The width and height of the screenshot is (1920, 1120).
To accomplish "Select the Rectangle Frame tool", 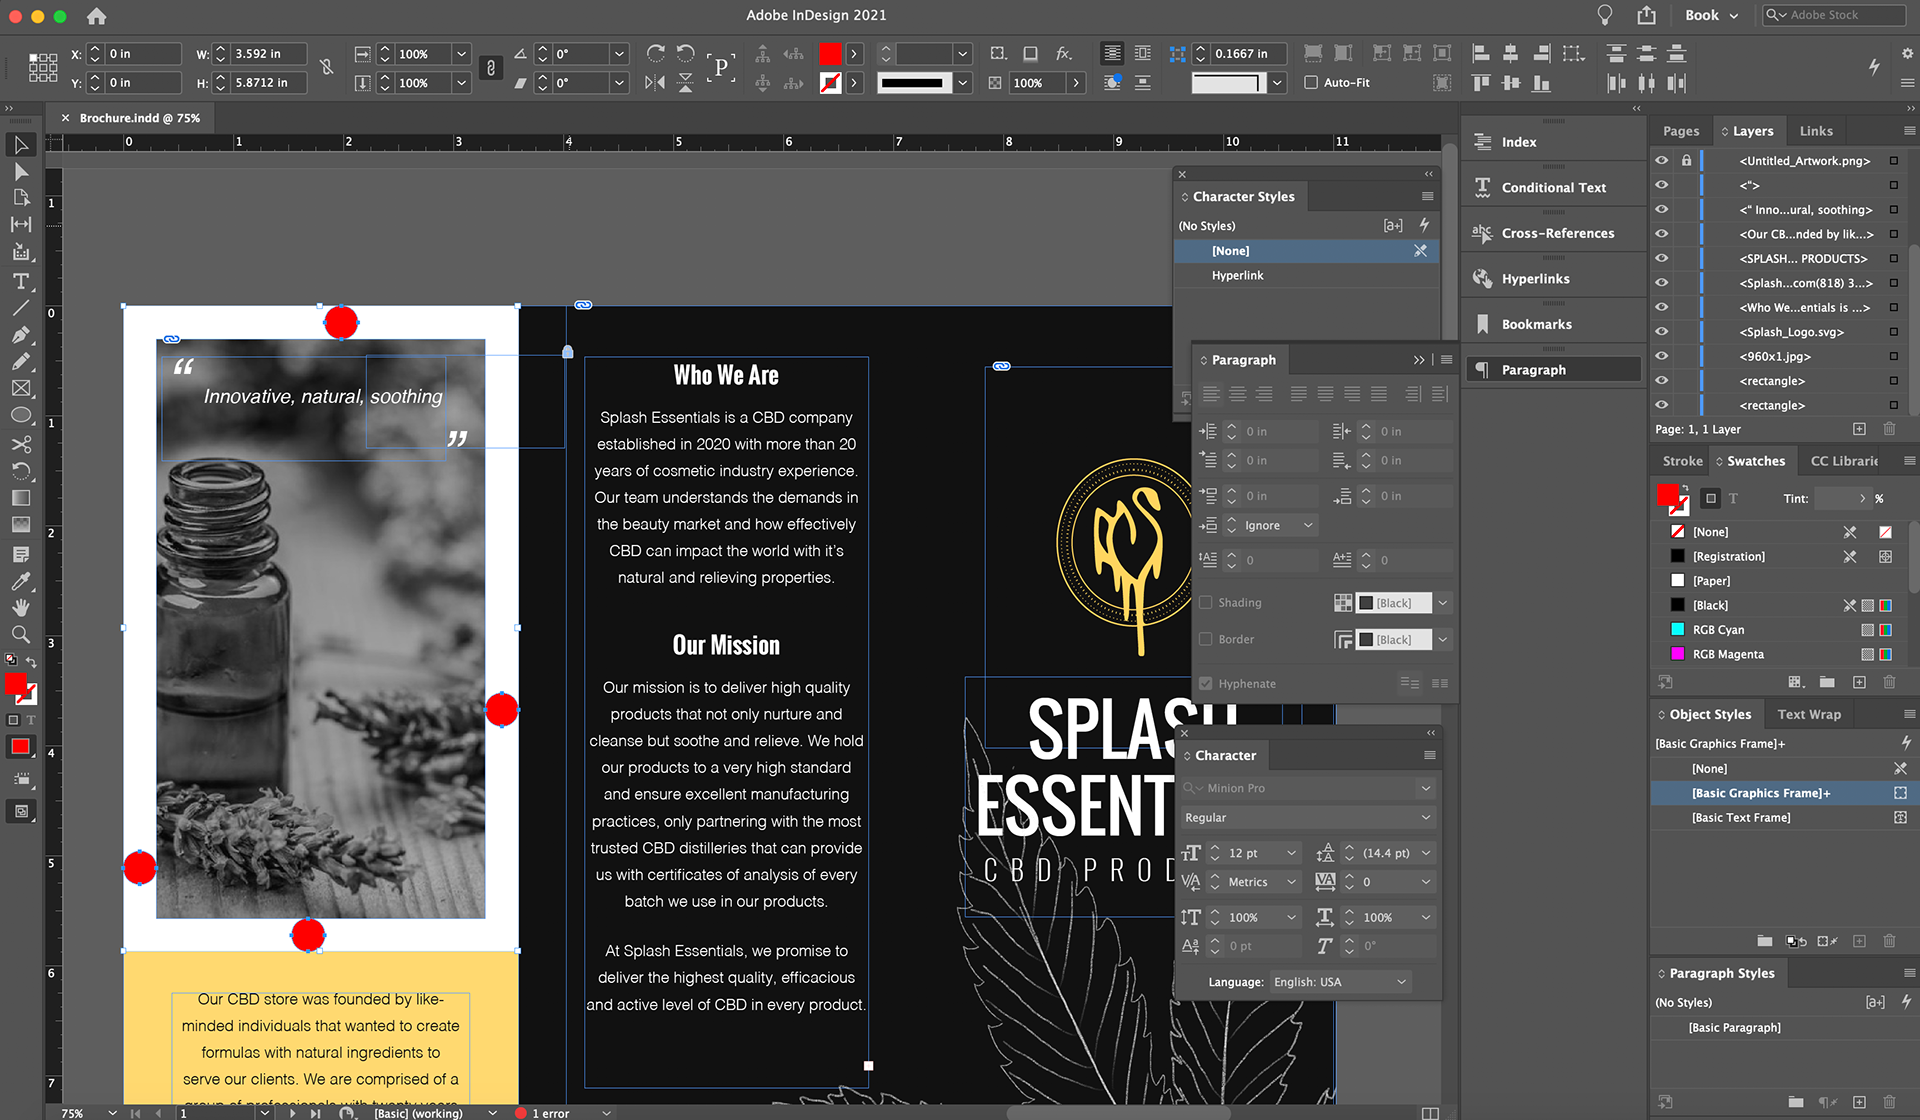I will pyautogui.click(x=20, y=389).
